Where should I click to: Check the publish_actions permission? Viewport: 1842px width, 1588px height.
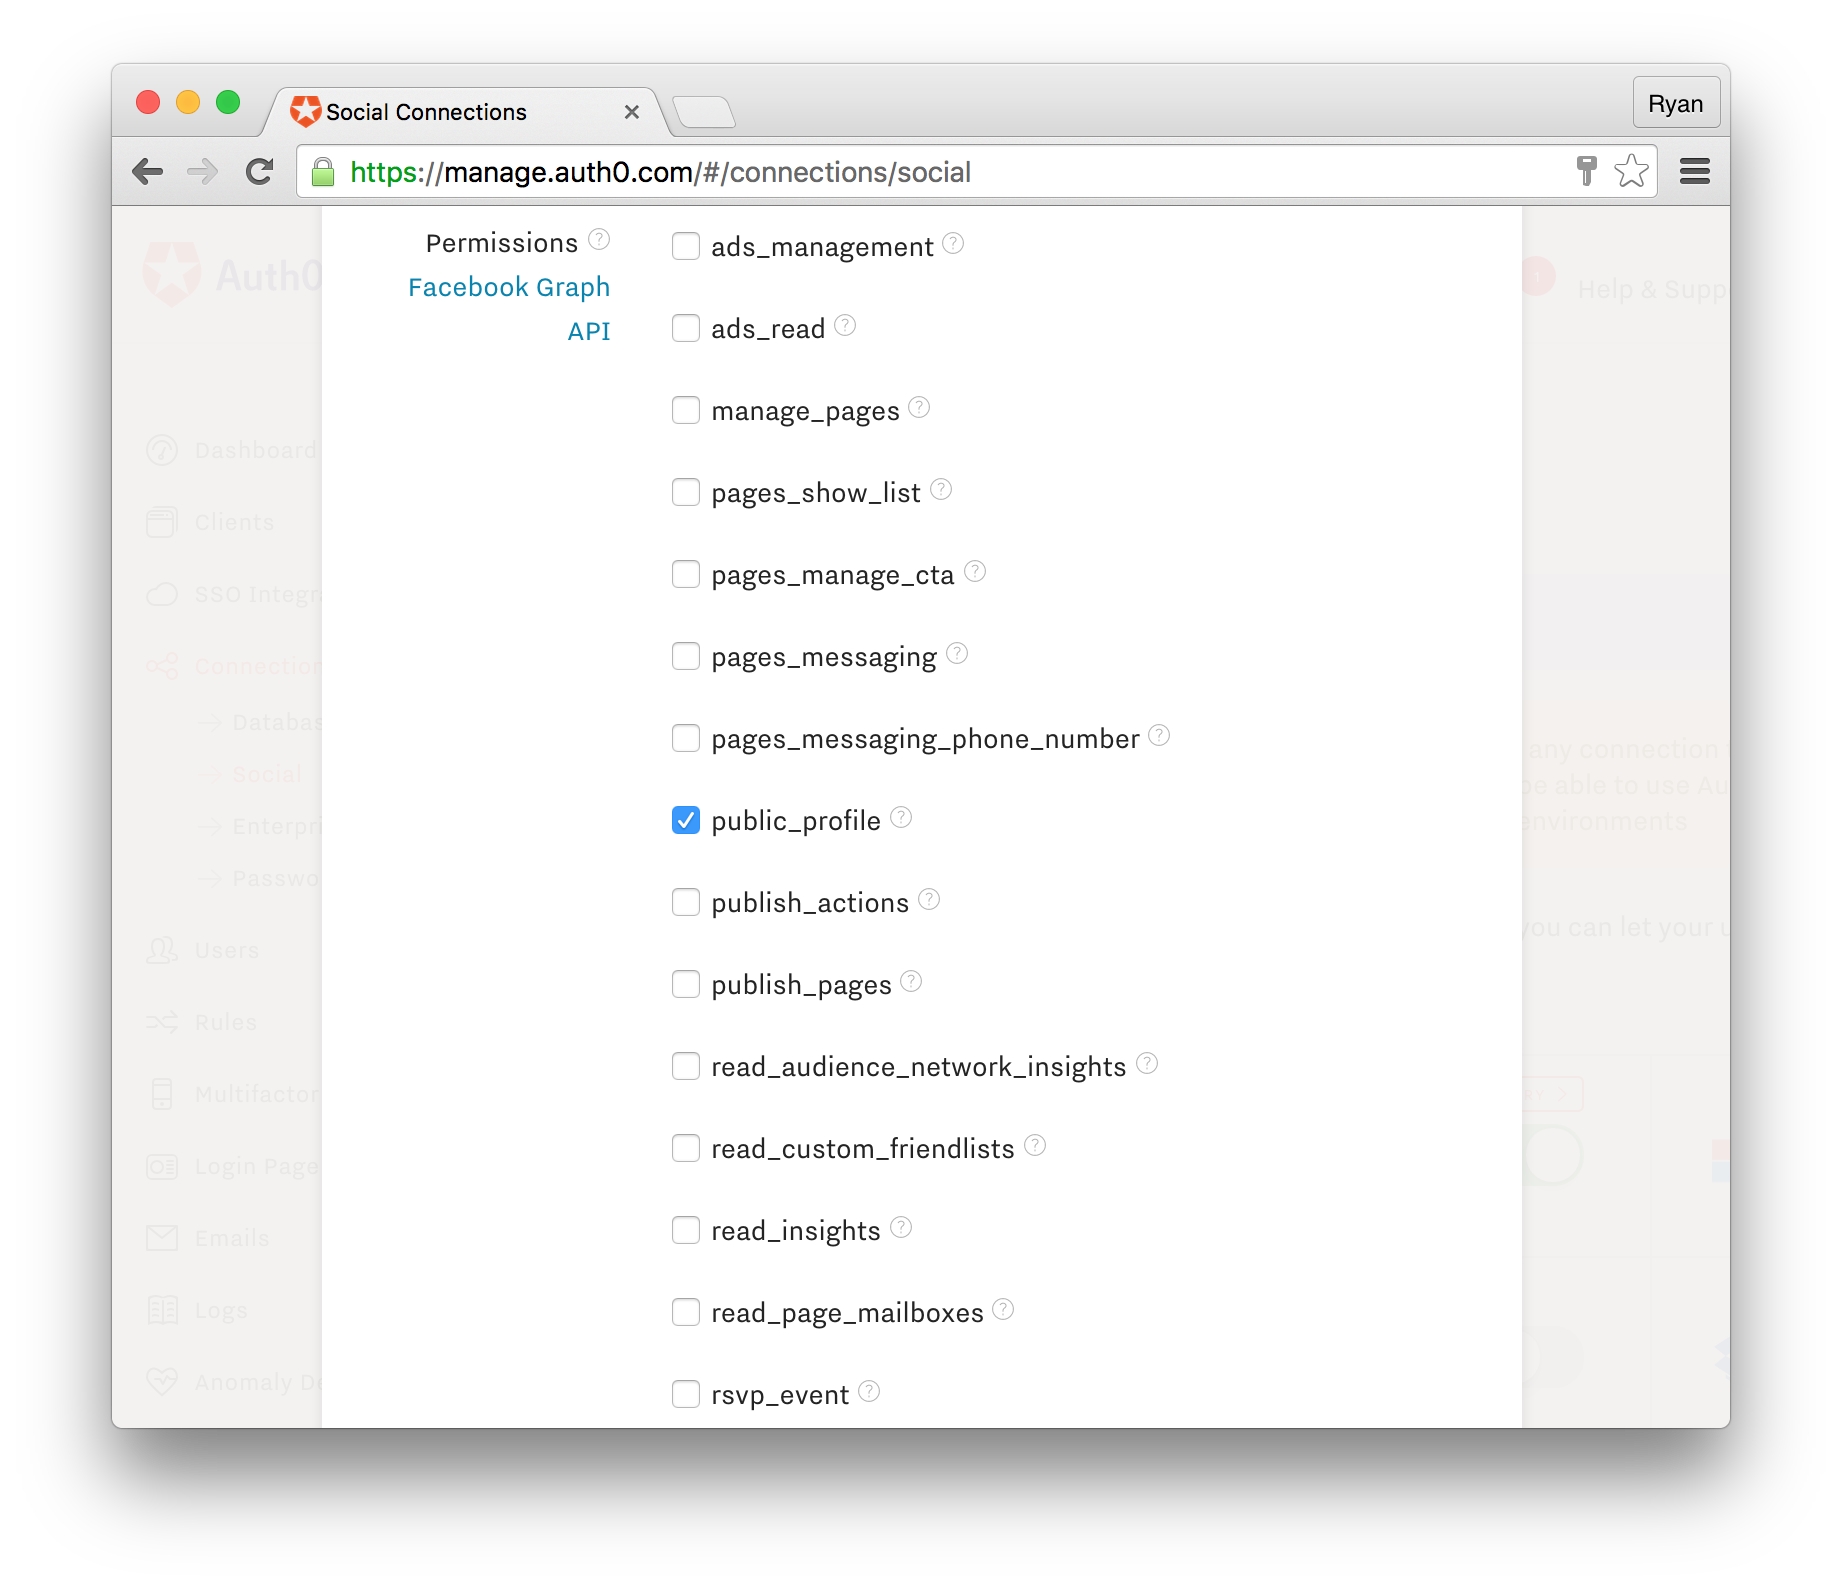click(x=686, y=902)
